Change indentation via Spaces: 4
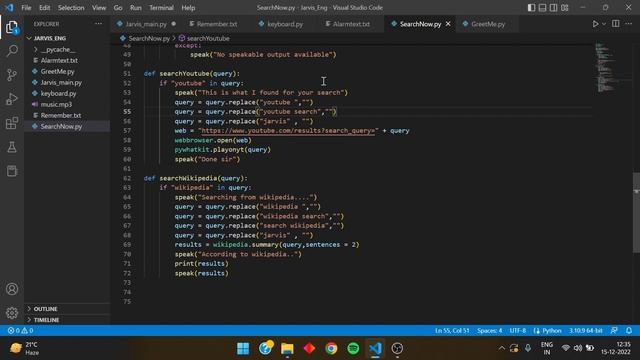Screen dimensions: 640x360 pos(489,330)
